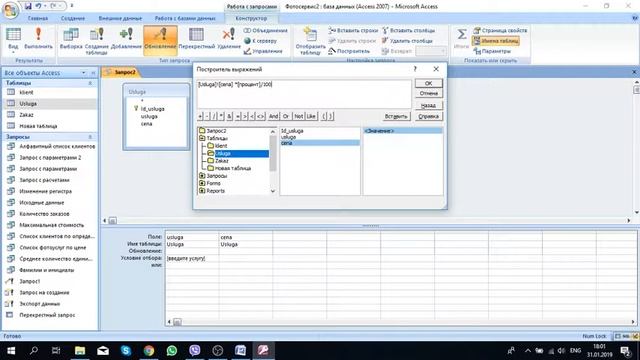
Task: Open File Explorer from taskbar
Action: tap(80, 350)
